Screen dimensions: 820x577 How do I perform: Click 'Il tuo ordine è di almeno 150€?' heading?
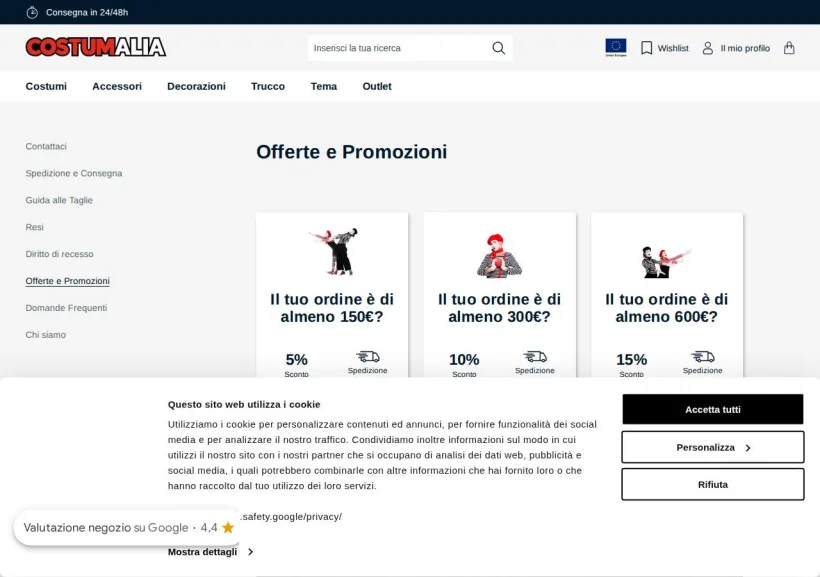[x=332, y=308]
